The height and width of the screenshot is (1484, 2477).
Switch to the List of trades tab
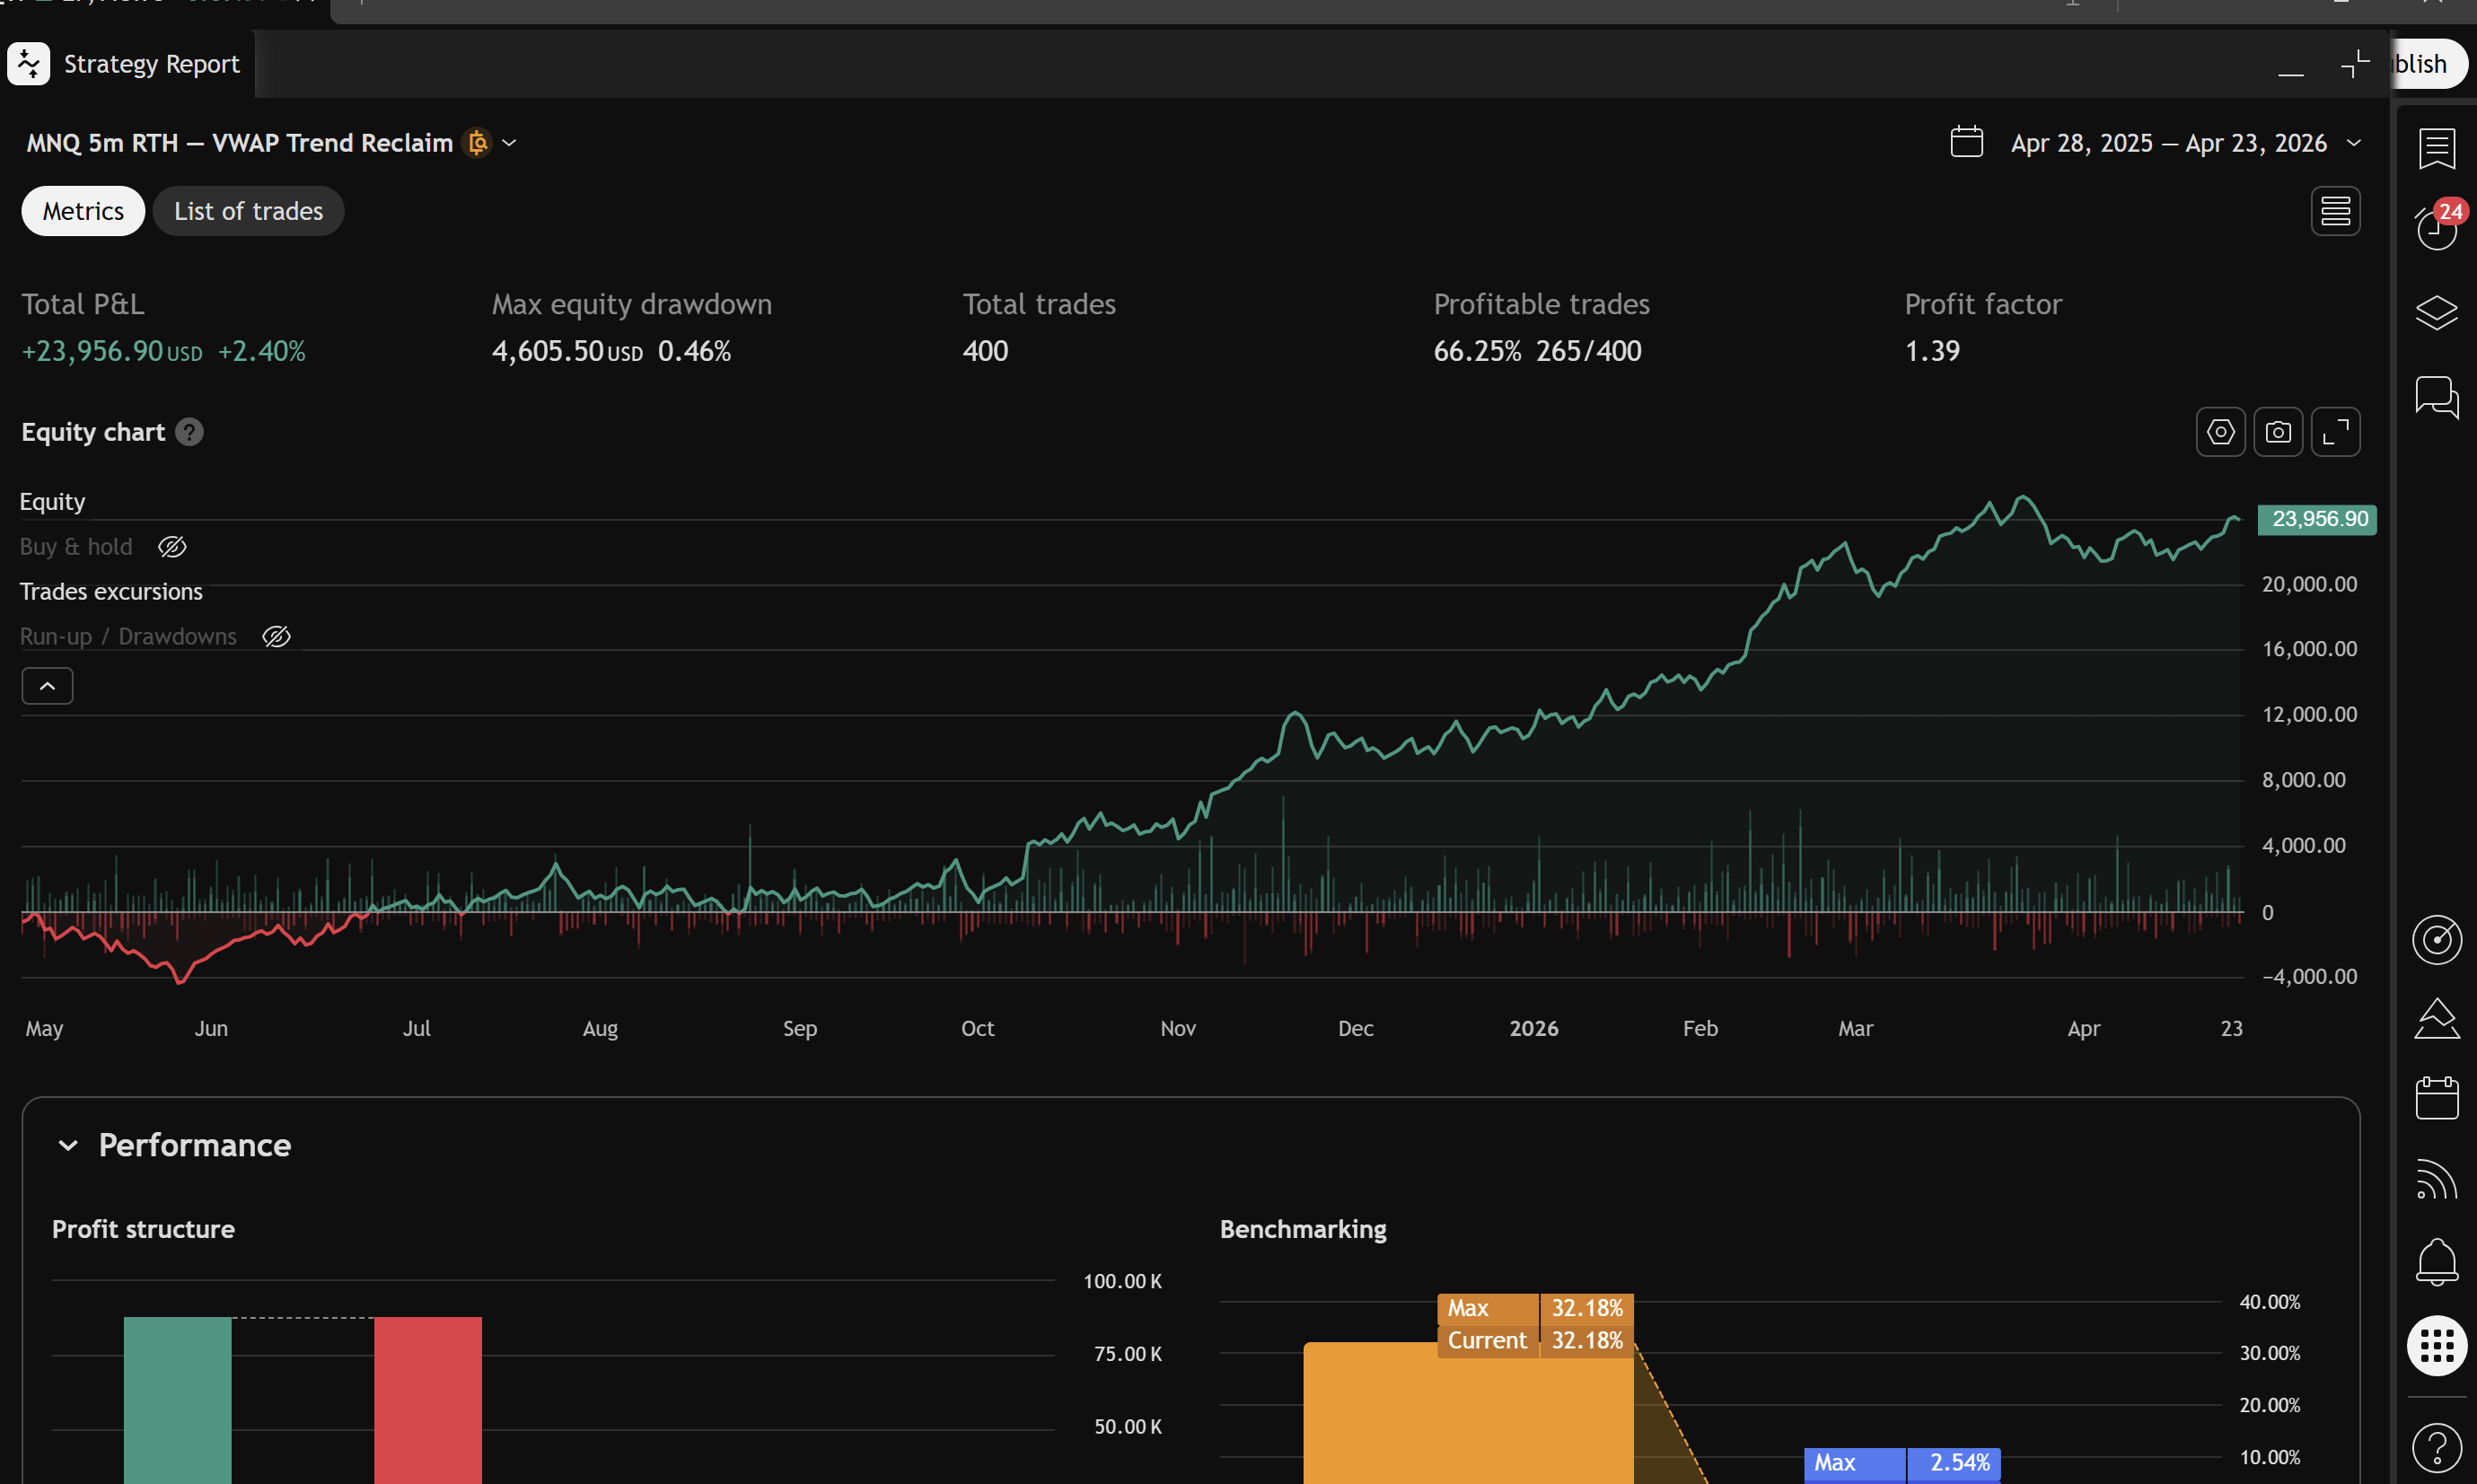248,211
